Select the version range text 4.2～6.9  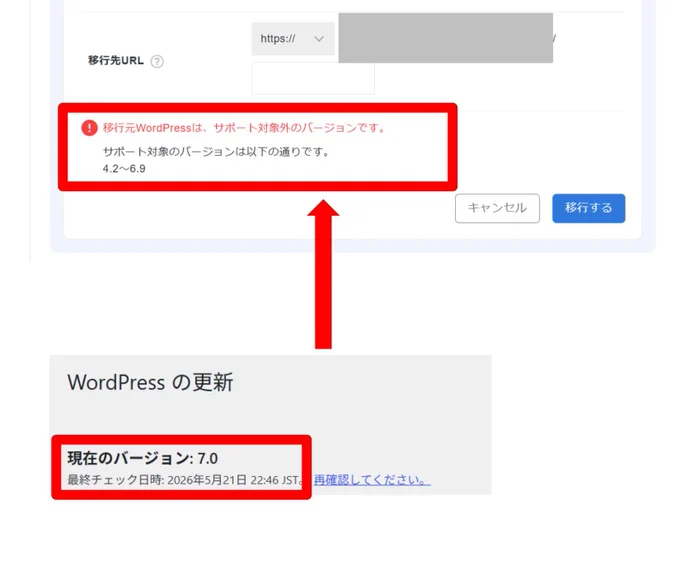tap(124, 169)
